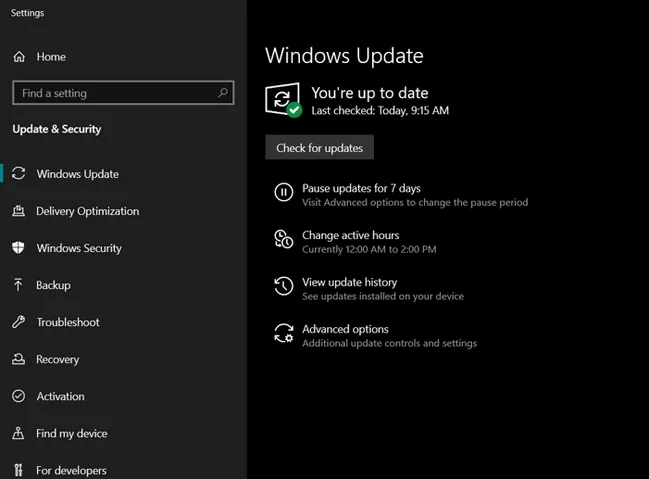Select the Windows Update sync icon in the sidebar
The width and height of the screenshot is (649, 479).
[x=19, y=173]
